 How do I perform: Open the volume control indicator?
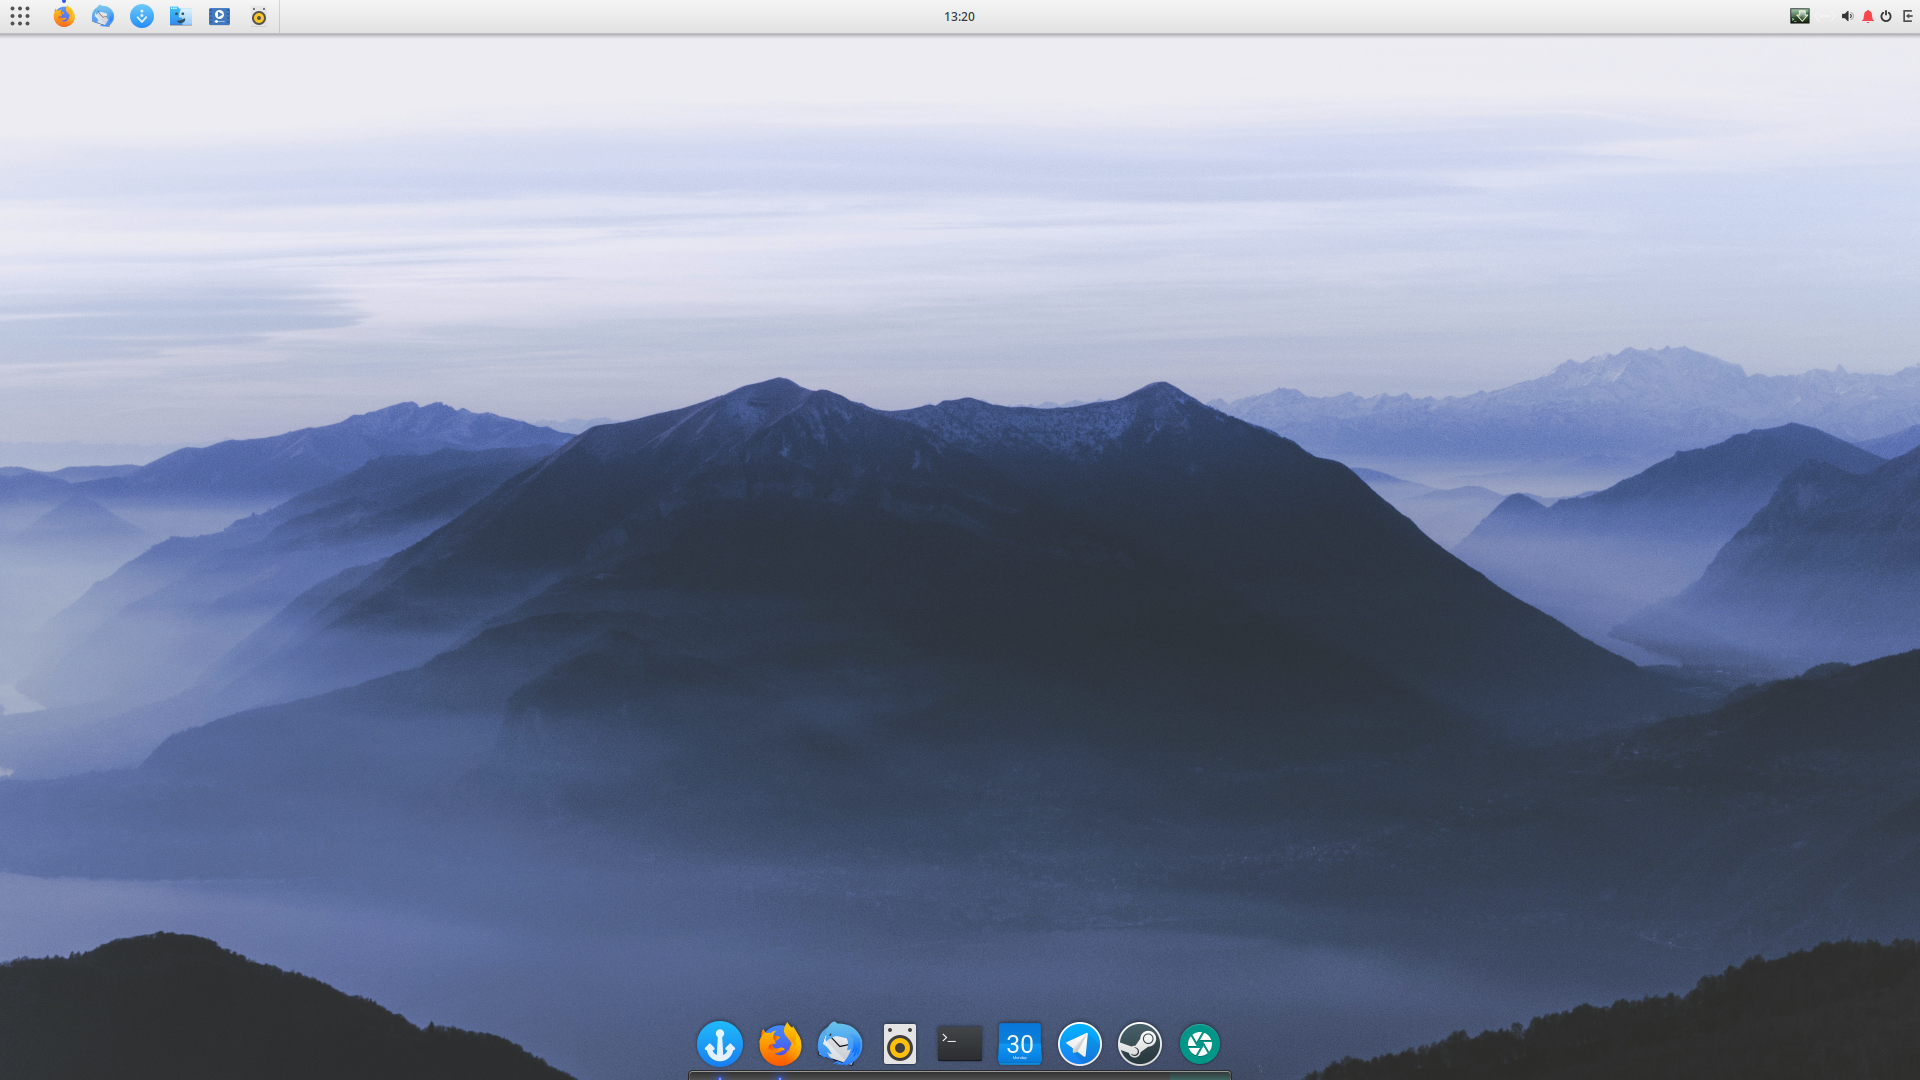pos(1847,16)
